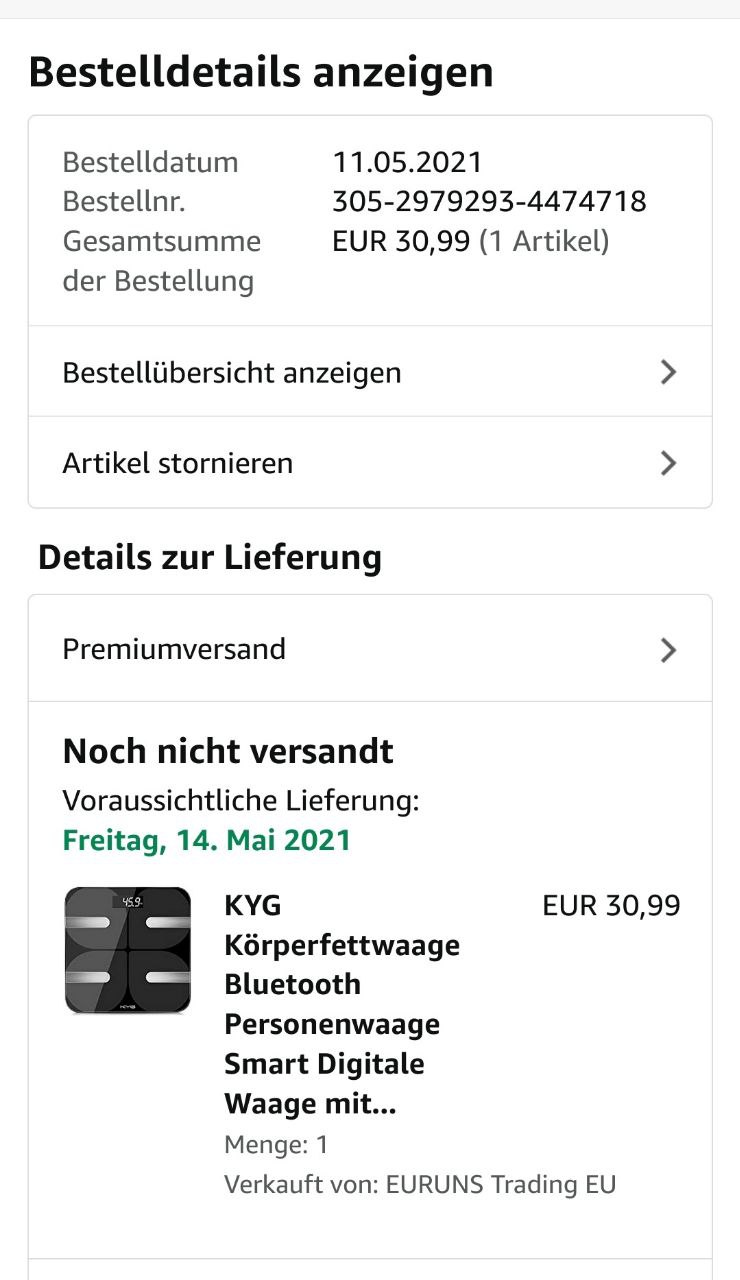
Task: Tap the order date 11.05.2021
Action: click(408, 162)
